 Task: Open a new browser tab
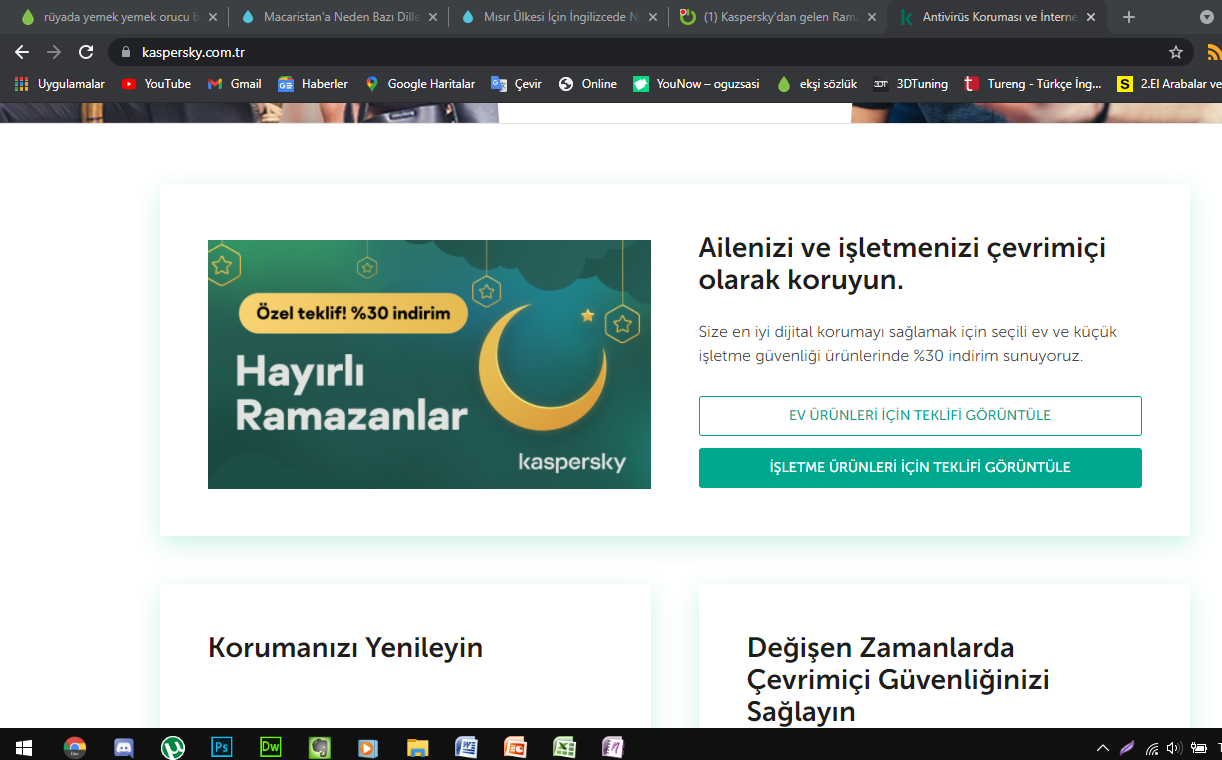coord(1129,17)
